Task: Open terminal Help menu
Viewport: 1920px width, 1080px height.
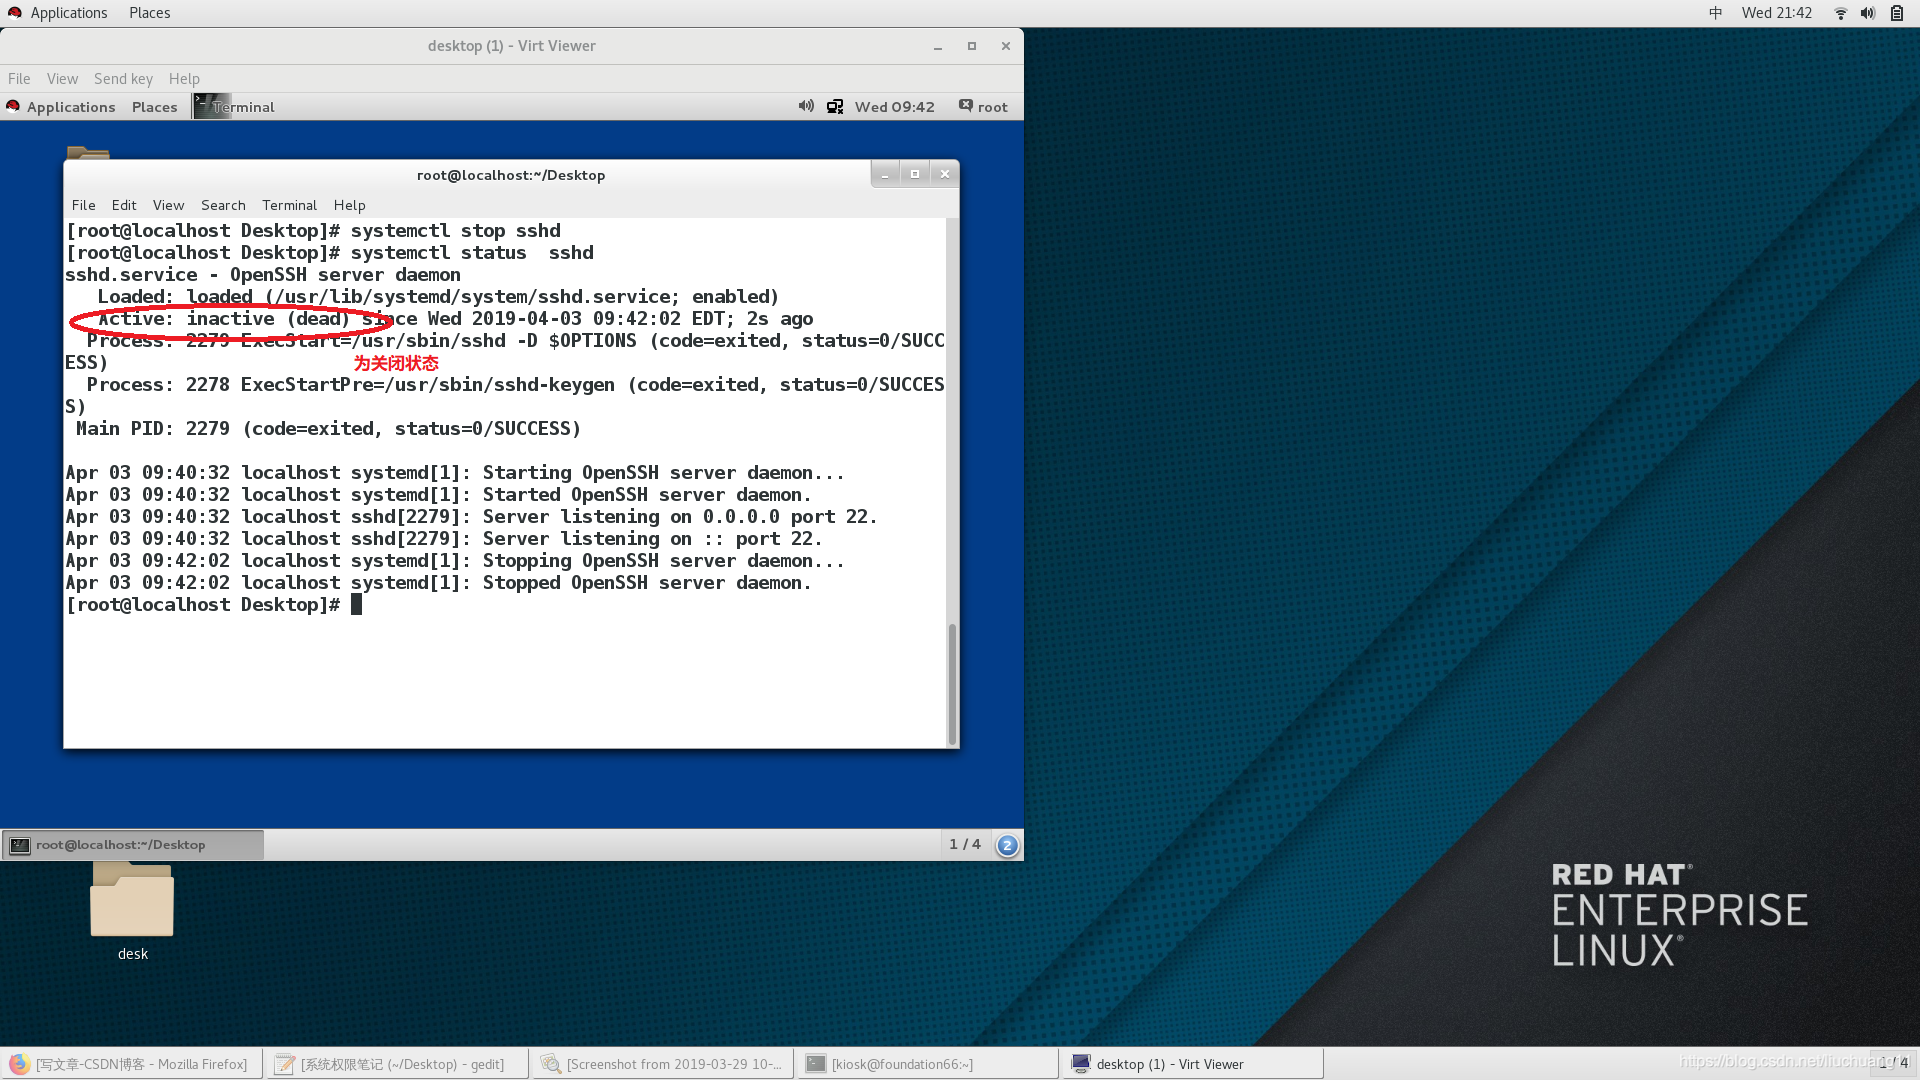Action: coord(350,205)
